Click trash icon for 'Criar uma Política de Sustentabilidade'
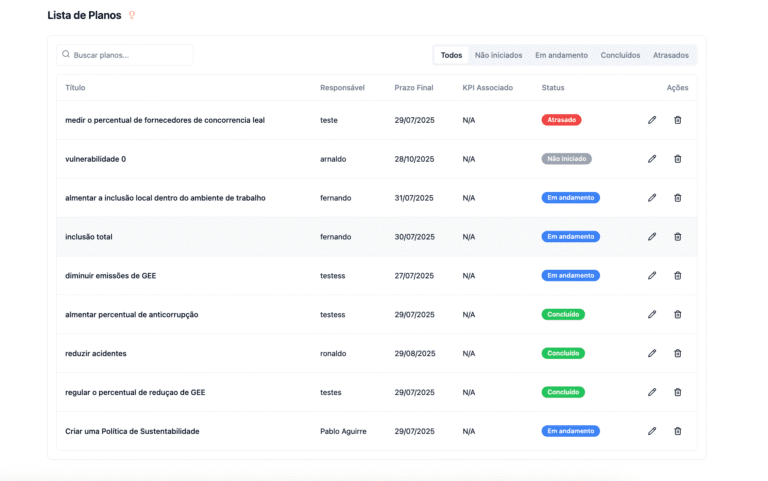The width and height of the screenshot is (768, 481). [677, 431]
